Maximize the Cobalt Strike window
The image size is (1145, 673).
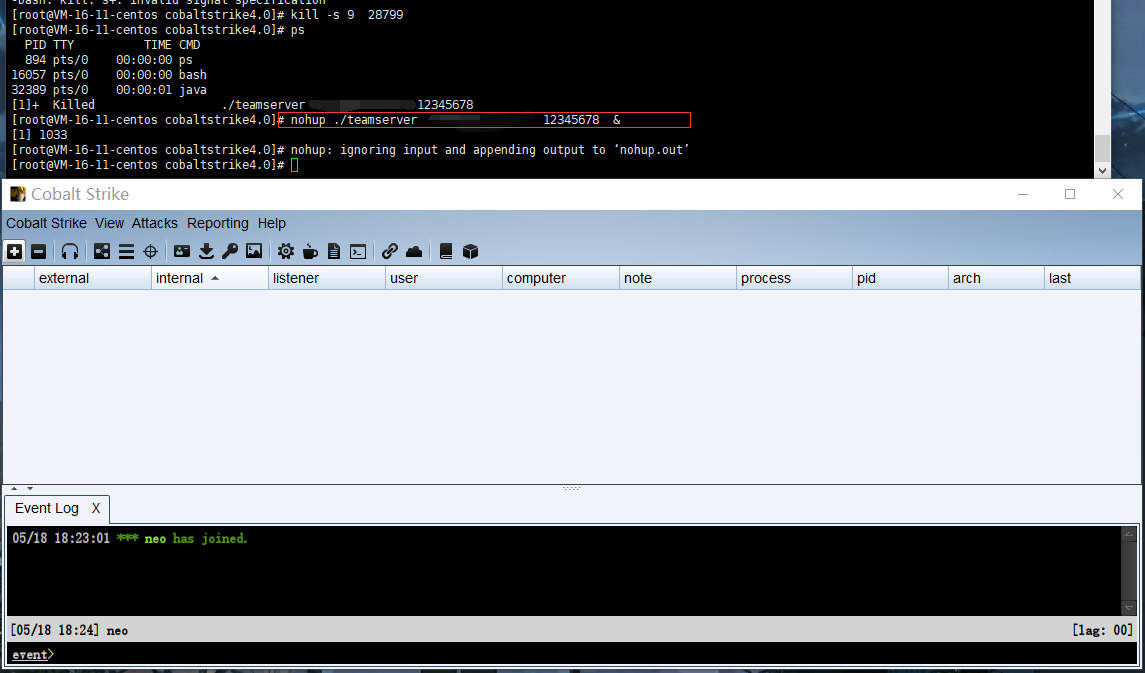click(1070, 194)
